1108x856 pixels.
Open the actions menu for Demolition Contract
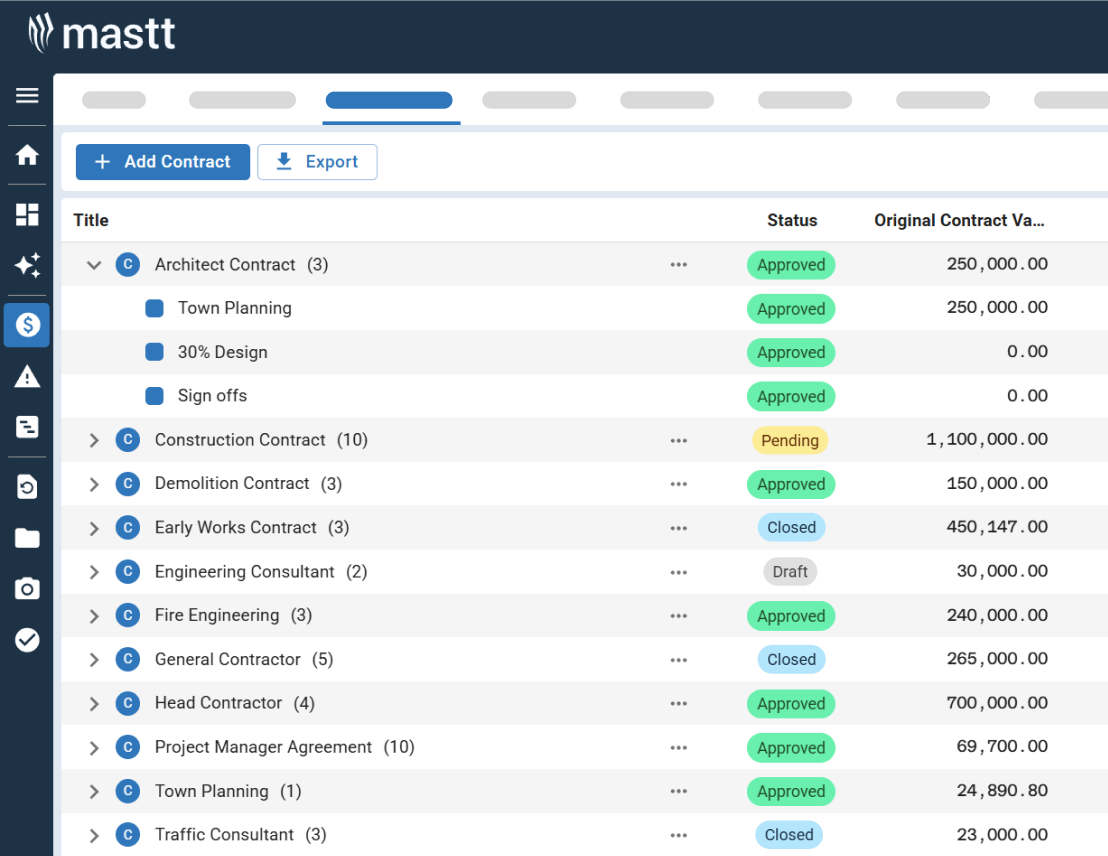pos(679,484)
